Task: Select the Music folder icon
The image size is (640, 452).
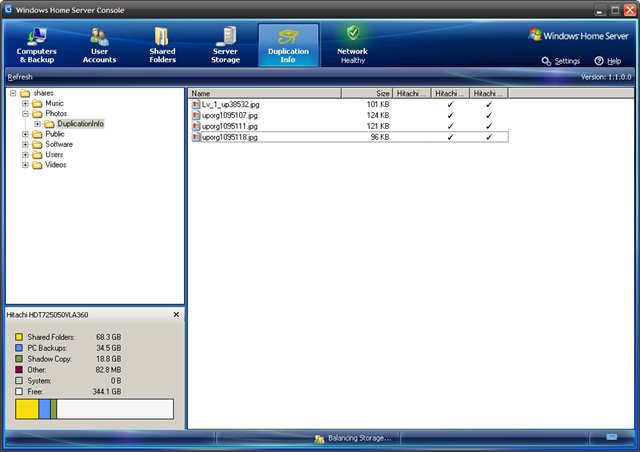Action: click(x=37, y=103)
